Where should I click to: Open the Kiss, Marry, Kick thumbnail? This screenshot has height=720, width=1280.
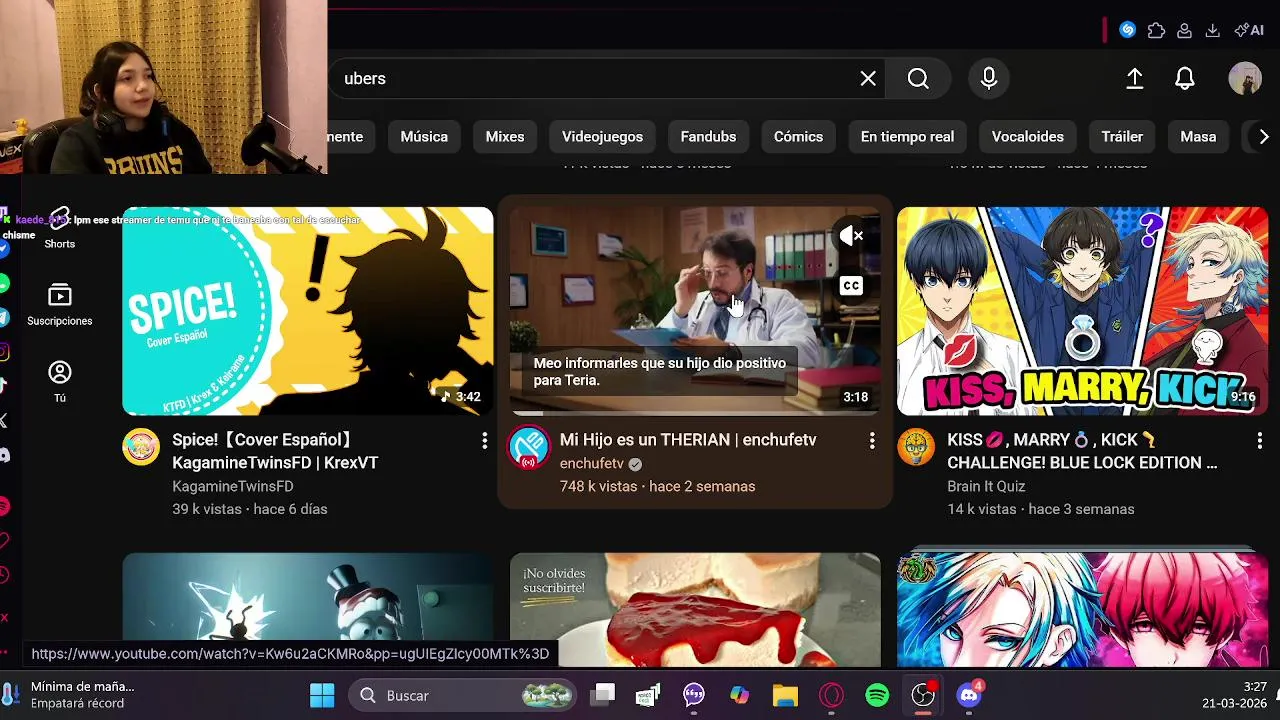coord(1082,311)
